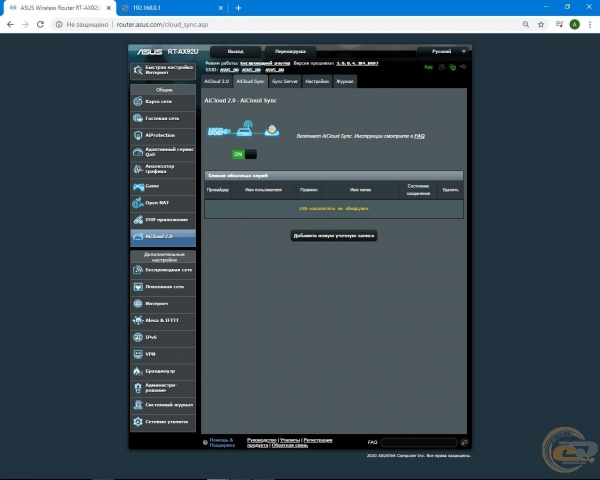Open Adaptive QoS gauge icon in sidebar

[x=138, y=152]
